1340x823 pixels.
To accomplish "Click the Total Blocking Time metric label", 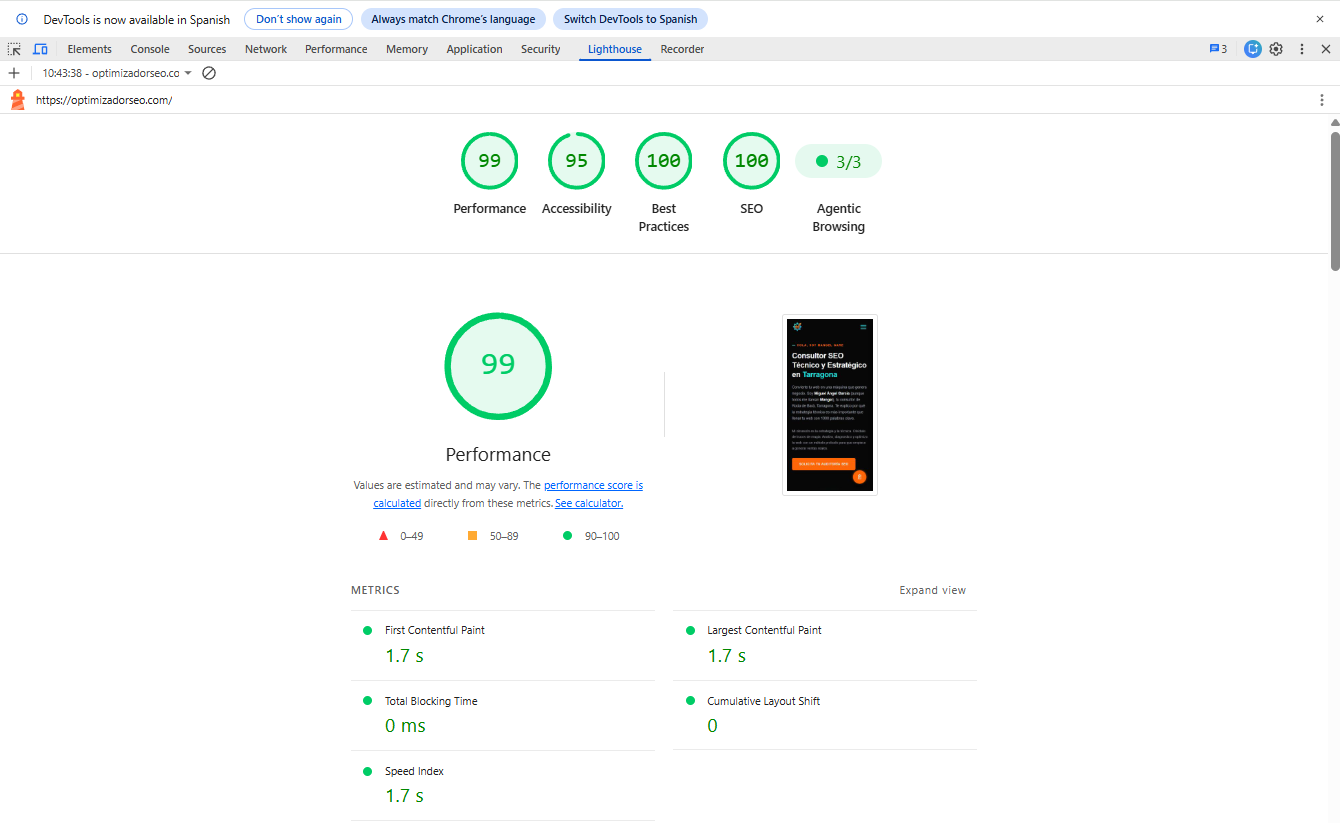I will [431, 701].
